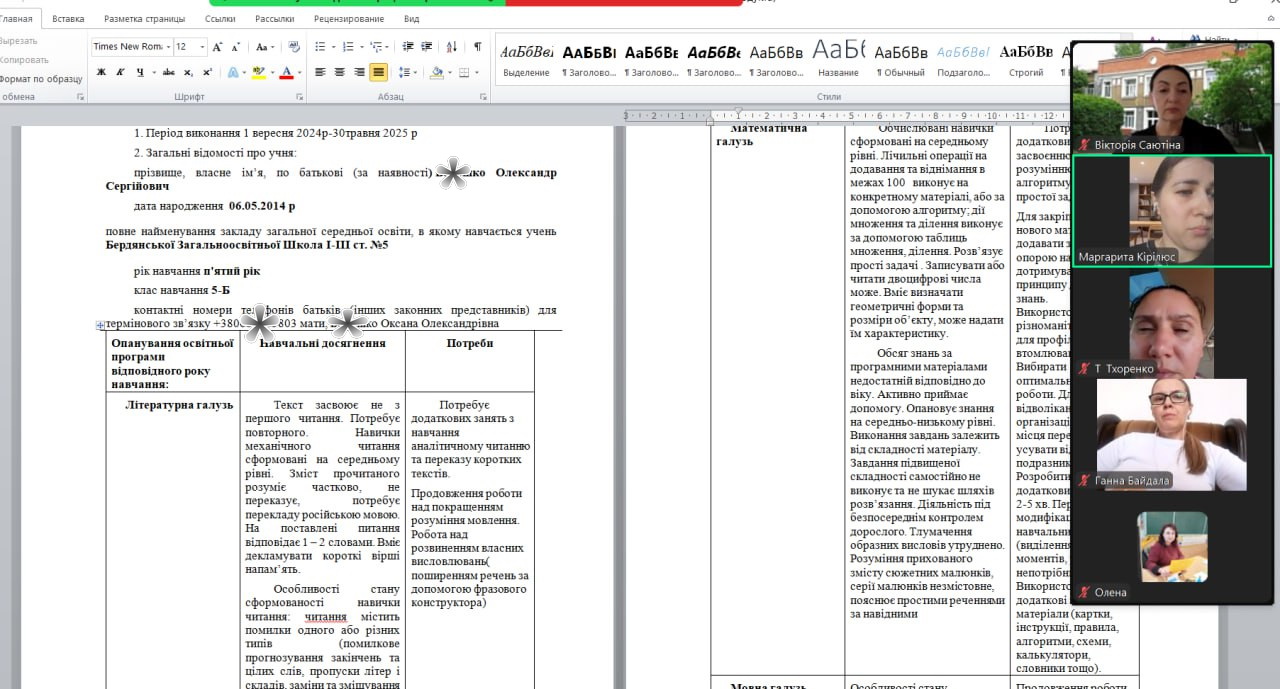Apply the Название style
The width and height of the screenshot is (1280, 689).
tap(838, 59)
